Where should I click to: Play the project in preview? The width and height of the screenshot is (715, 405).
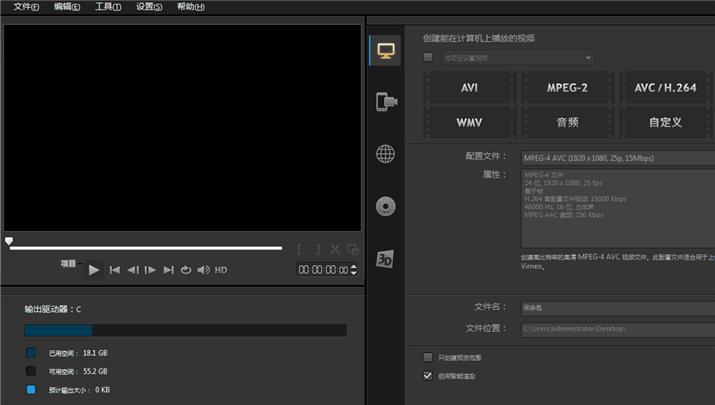[93, 270]
